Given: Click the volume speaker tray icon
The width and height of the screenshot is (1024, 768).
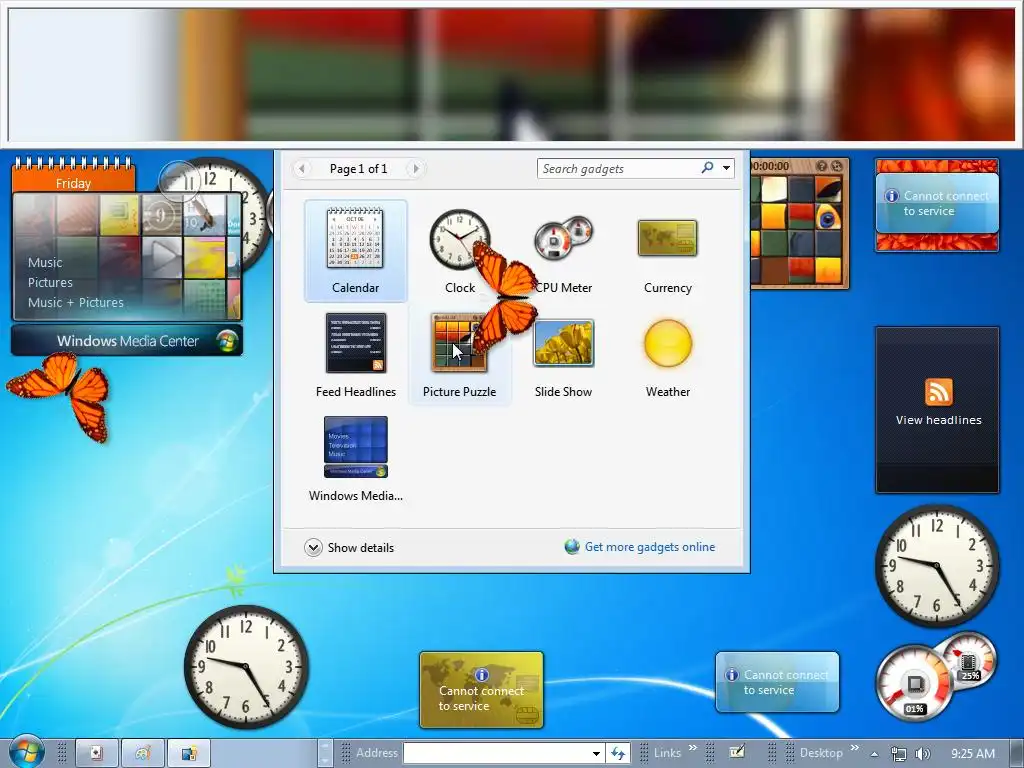Looking at the screenshot, I should click(x=923, y=754).
